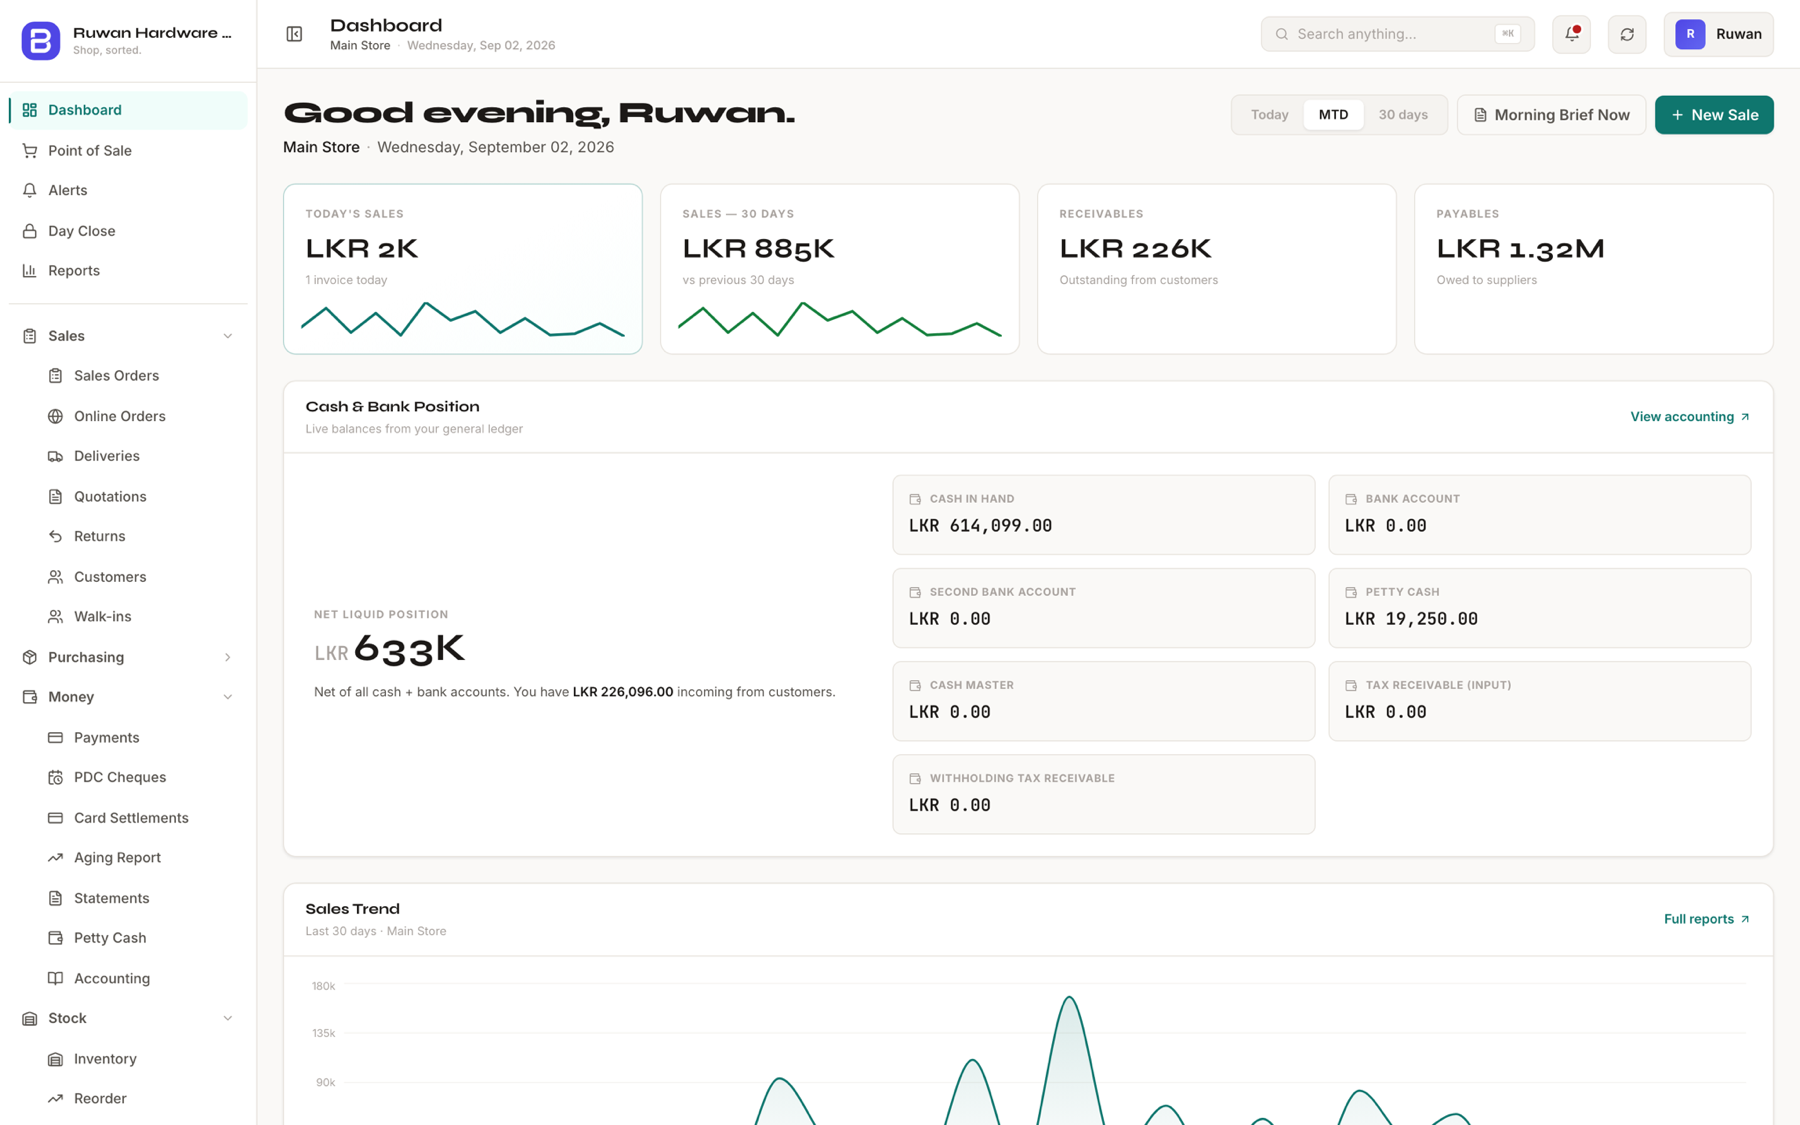Open the Sales — 30 Days card
Viewport: 1800px width, 1125px height.
[x=840, y=269]
